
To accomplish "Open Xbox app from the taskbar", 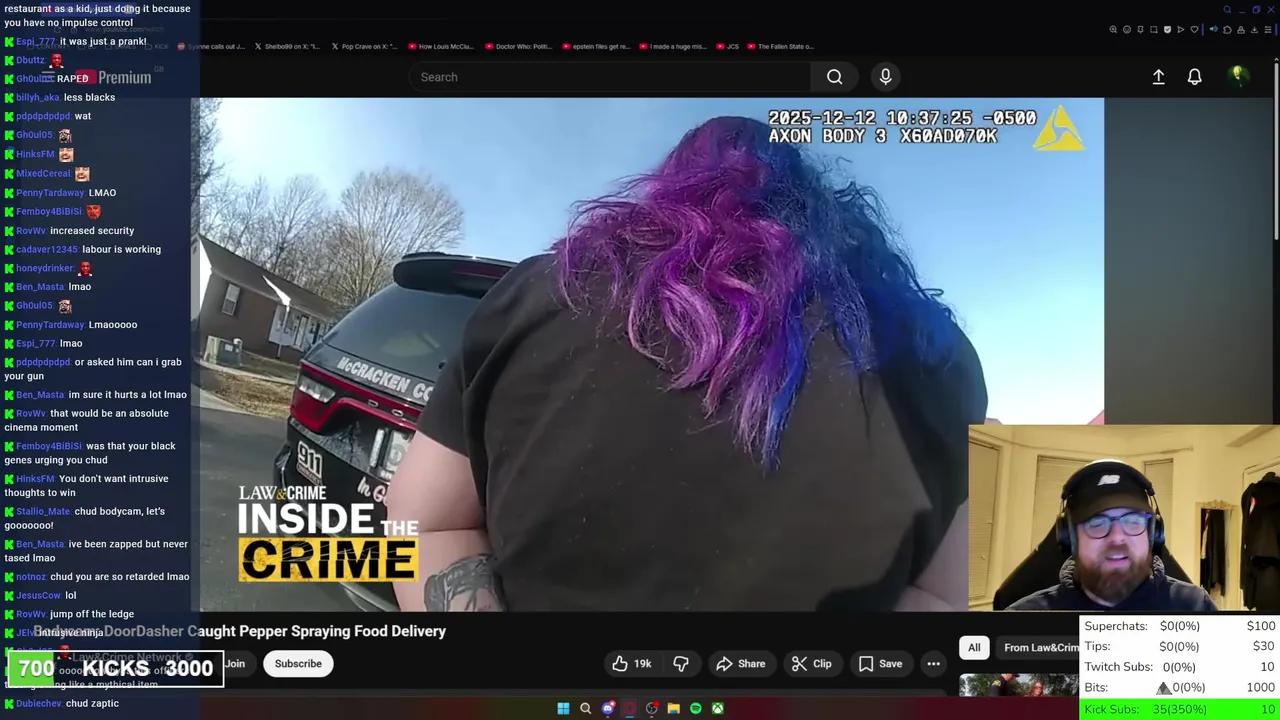I will (x=717, y=709).
